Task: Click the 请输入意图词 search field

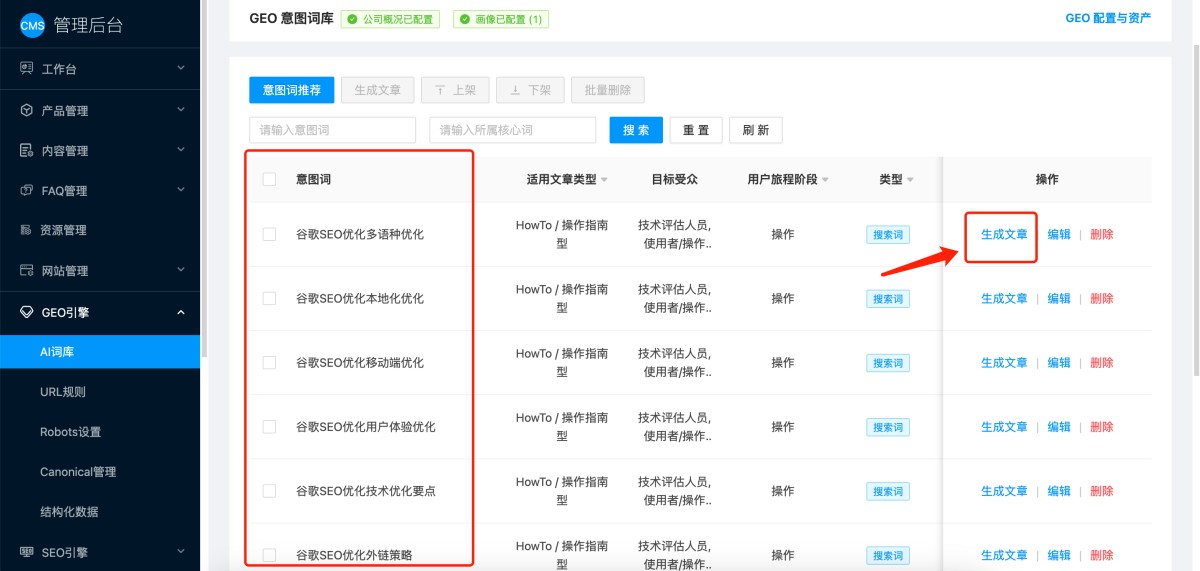Action: pos(332,130)
